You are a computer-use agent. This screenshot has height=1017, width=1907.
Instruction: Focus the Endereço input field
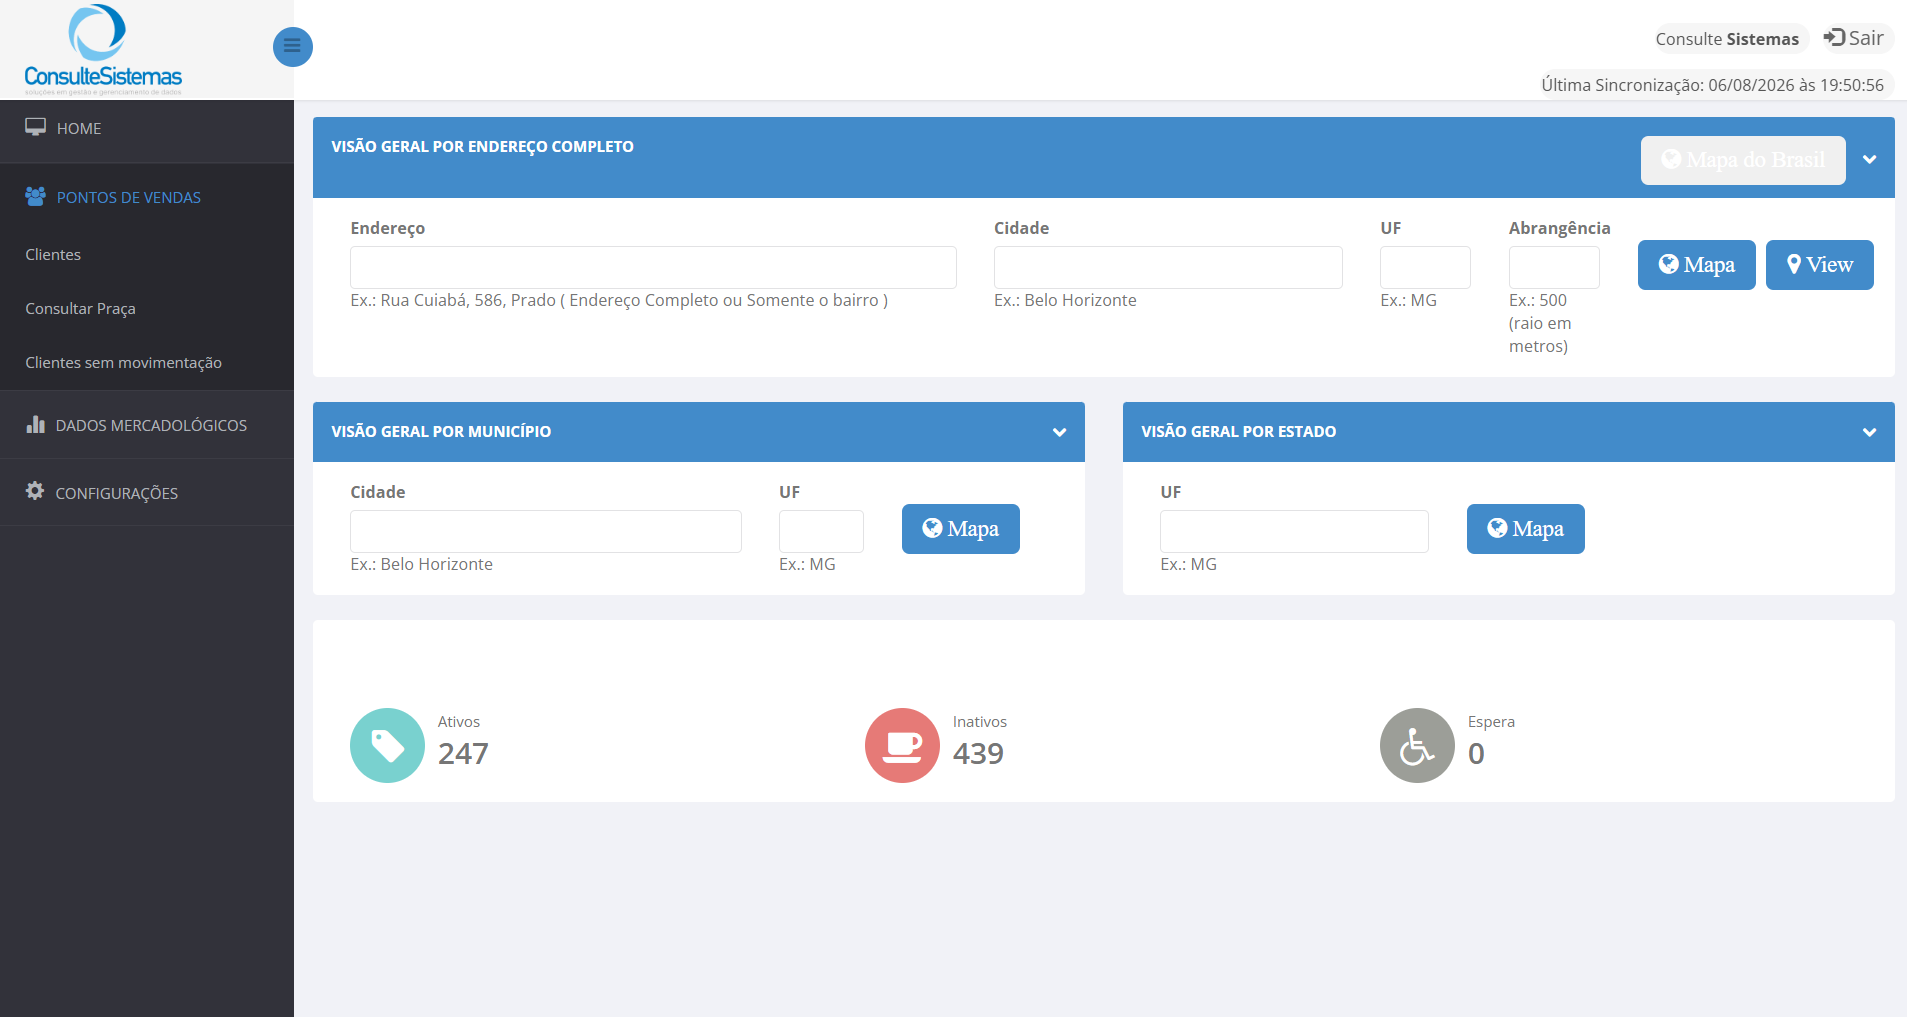coord(653,267)
